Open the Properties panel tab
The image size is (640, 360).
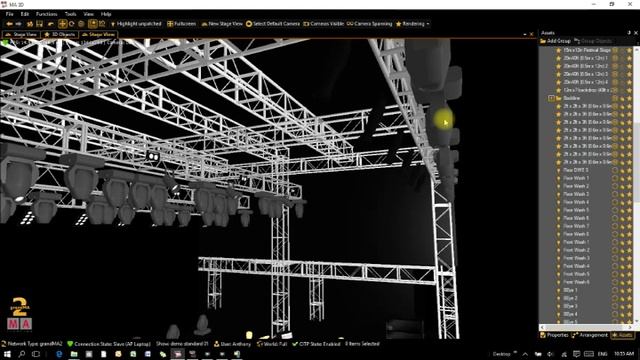pyautogui.click(x=554, y=335)
